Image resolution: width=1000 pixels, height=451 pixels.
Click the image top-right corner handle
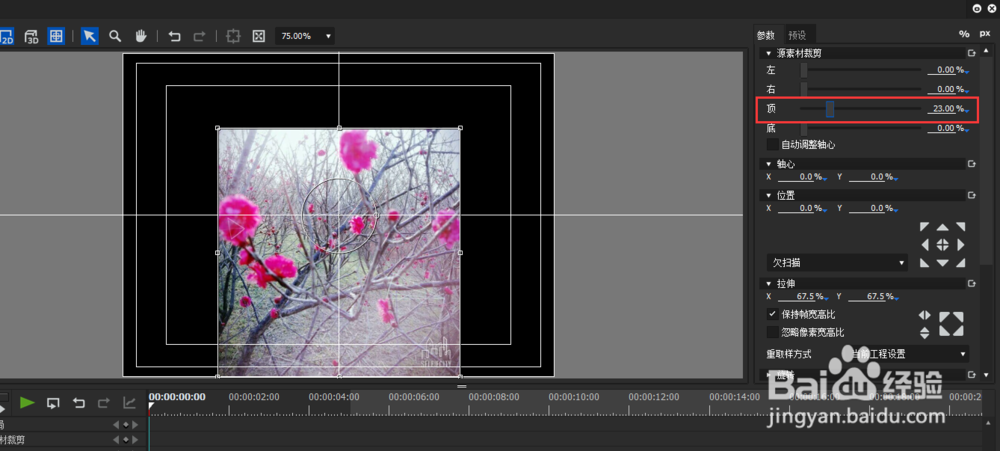pyautogui.click(x=460, y=128)
